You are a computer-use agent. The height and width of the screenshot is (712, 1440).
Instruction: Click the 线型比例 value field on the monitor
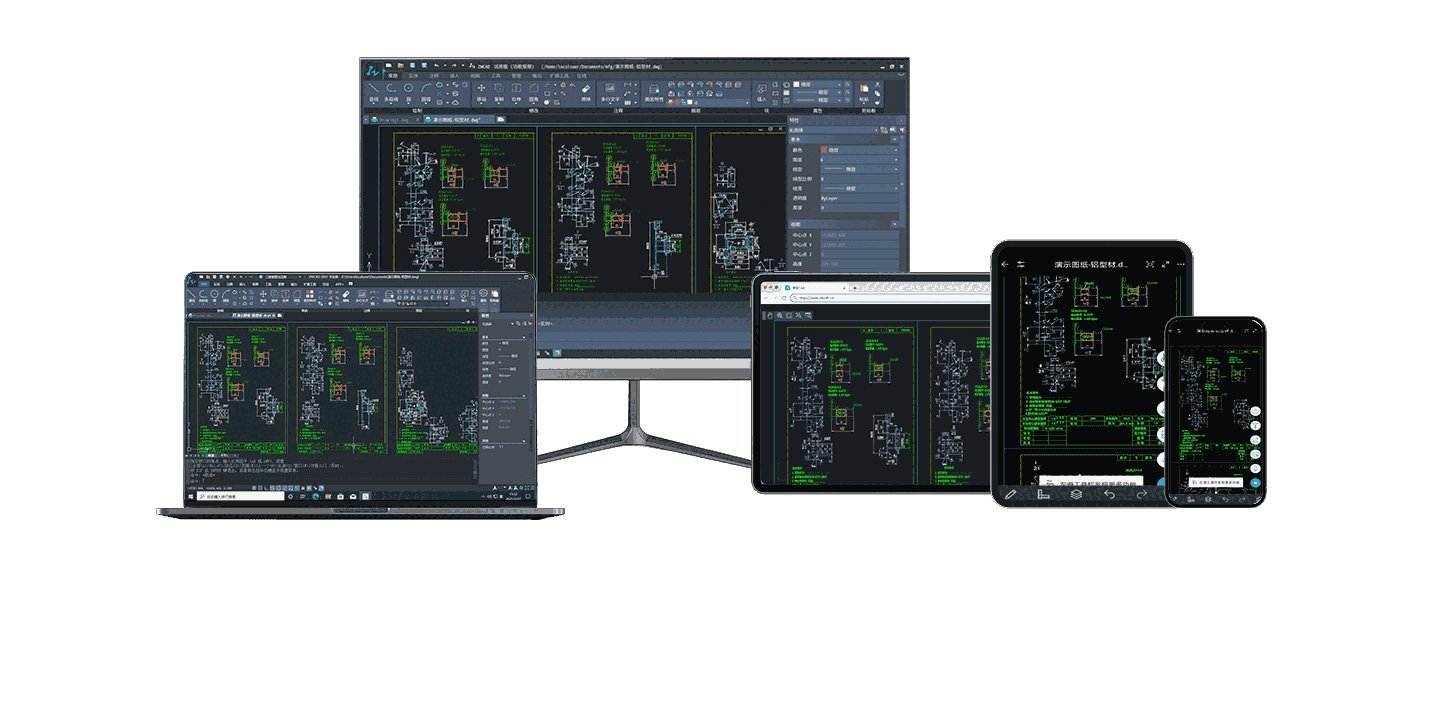tap(859, 179)
